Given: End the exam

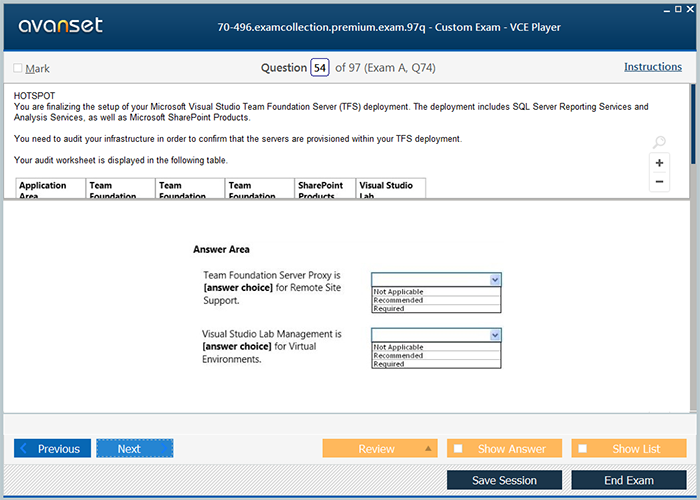Looking at the screenshot, I should (629, 480).
